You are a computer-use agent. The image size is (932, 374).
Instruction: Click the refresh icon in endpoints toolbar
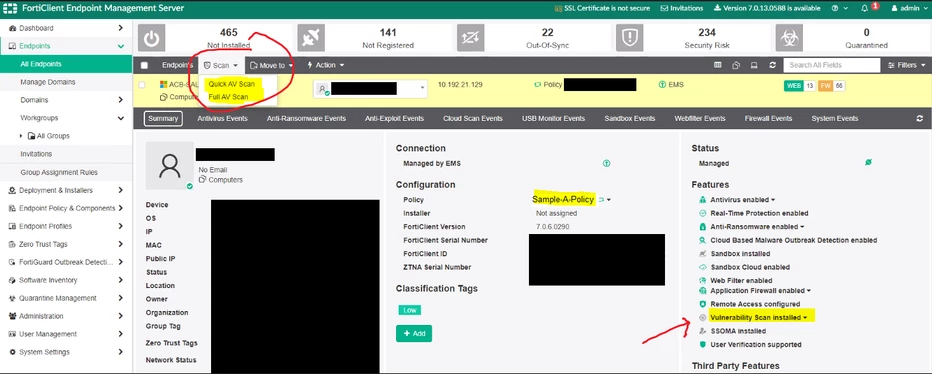pyautogui.click(x=772, y=65)
